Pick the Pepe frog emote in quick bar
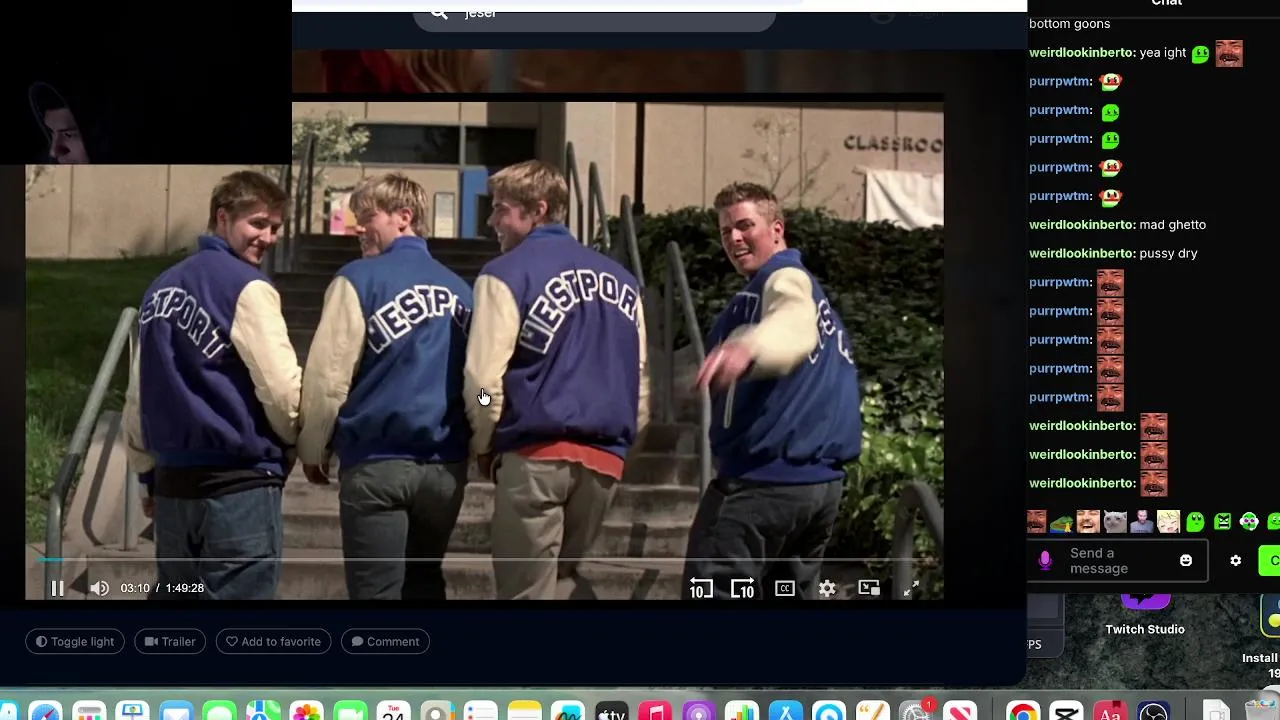Image resolution: width=1280 pixels, height=720 pixels. click(1062, 521)
